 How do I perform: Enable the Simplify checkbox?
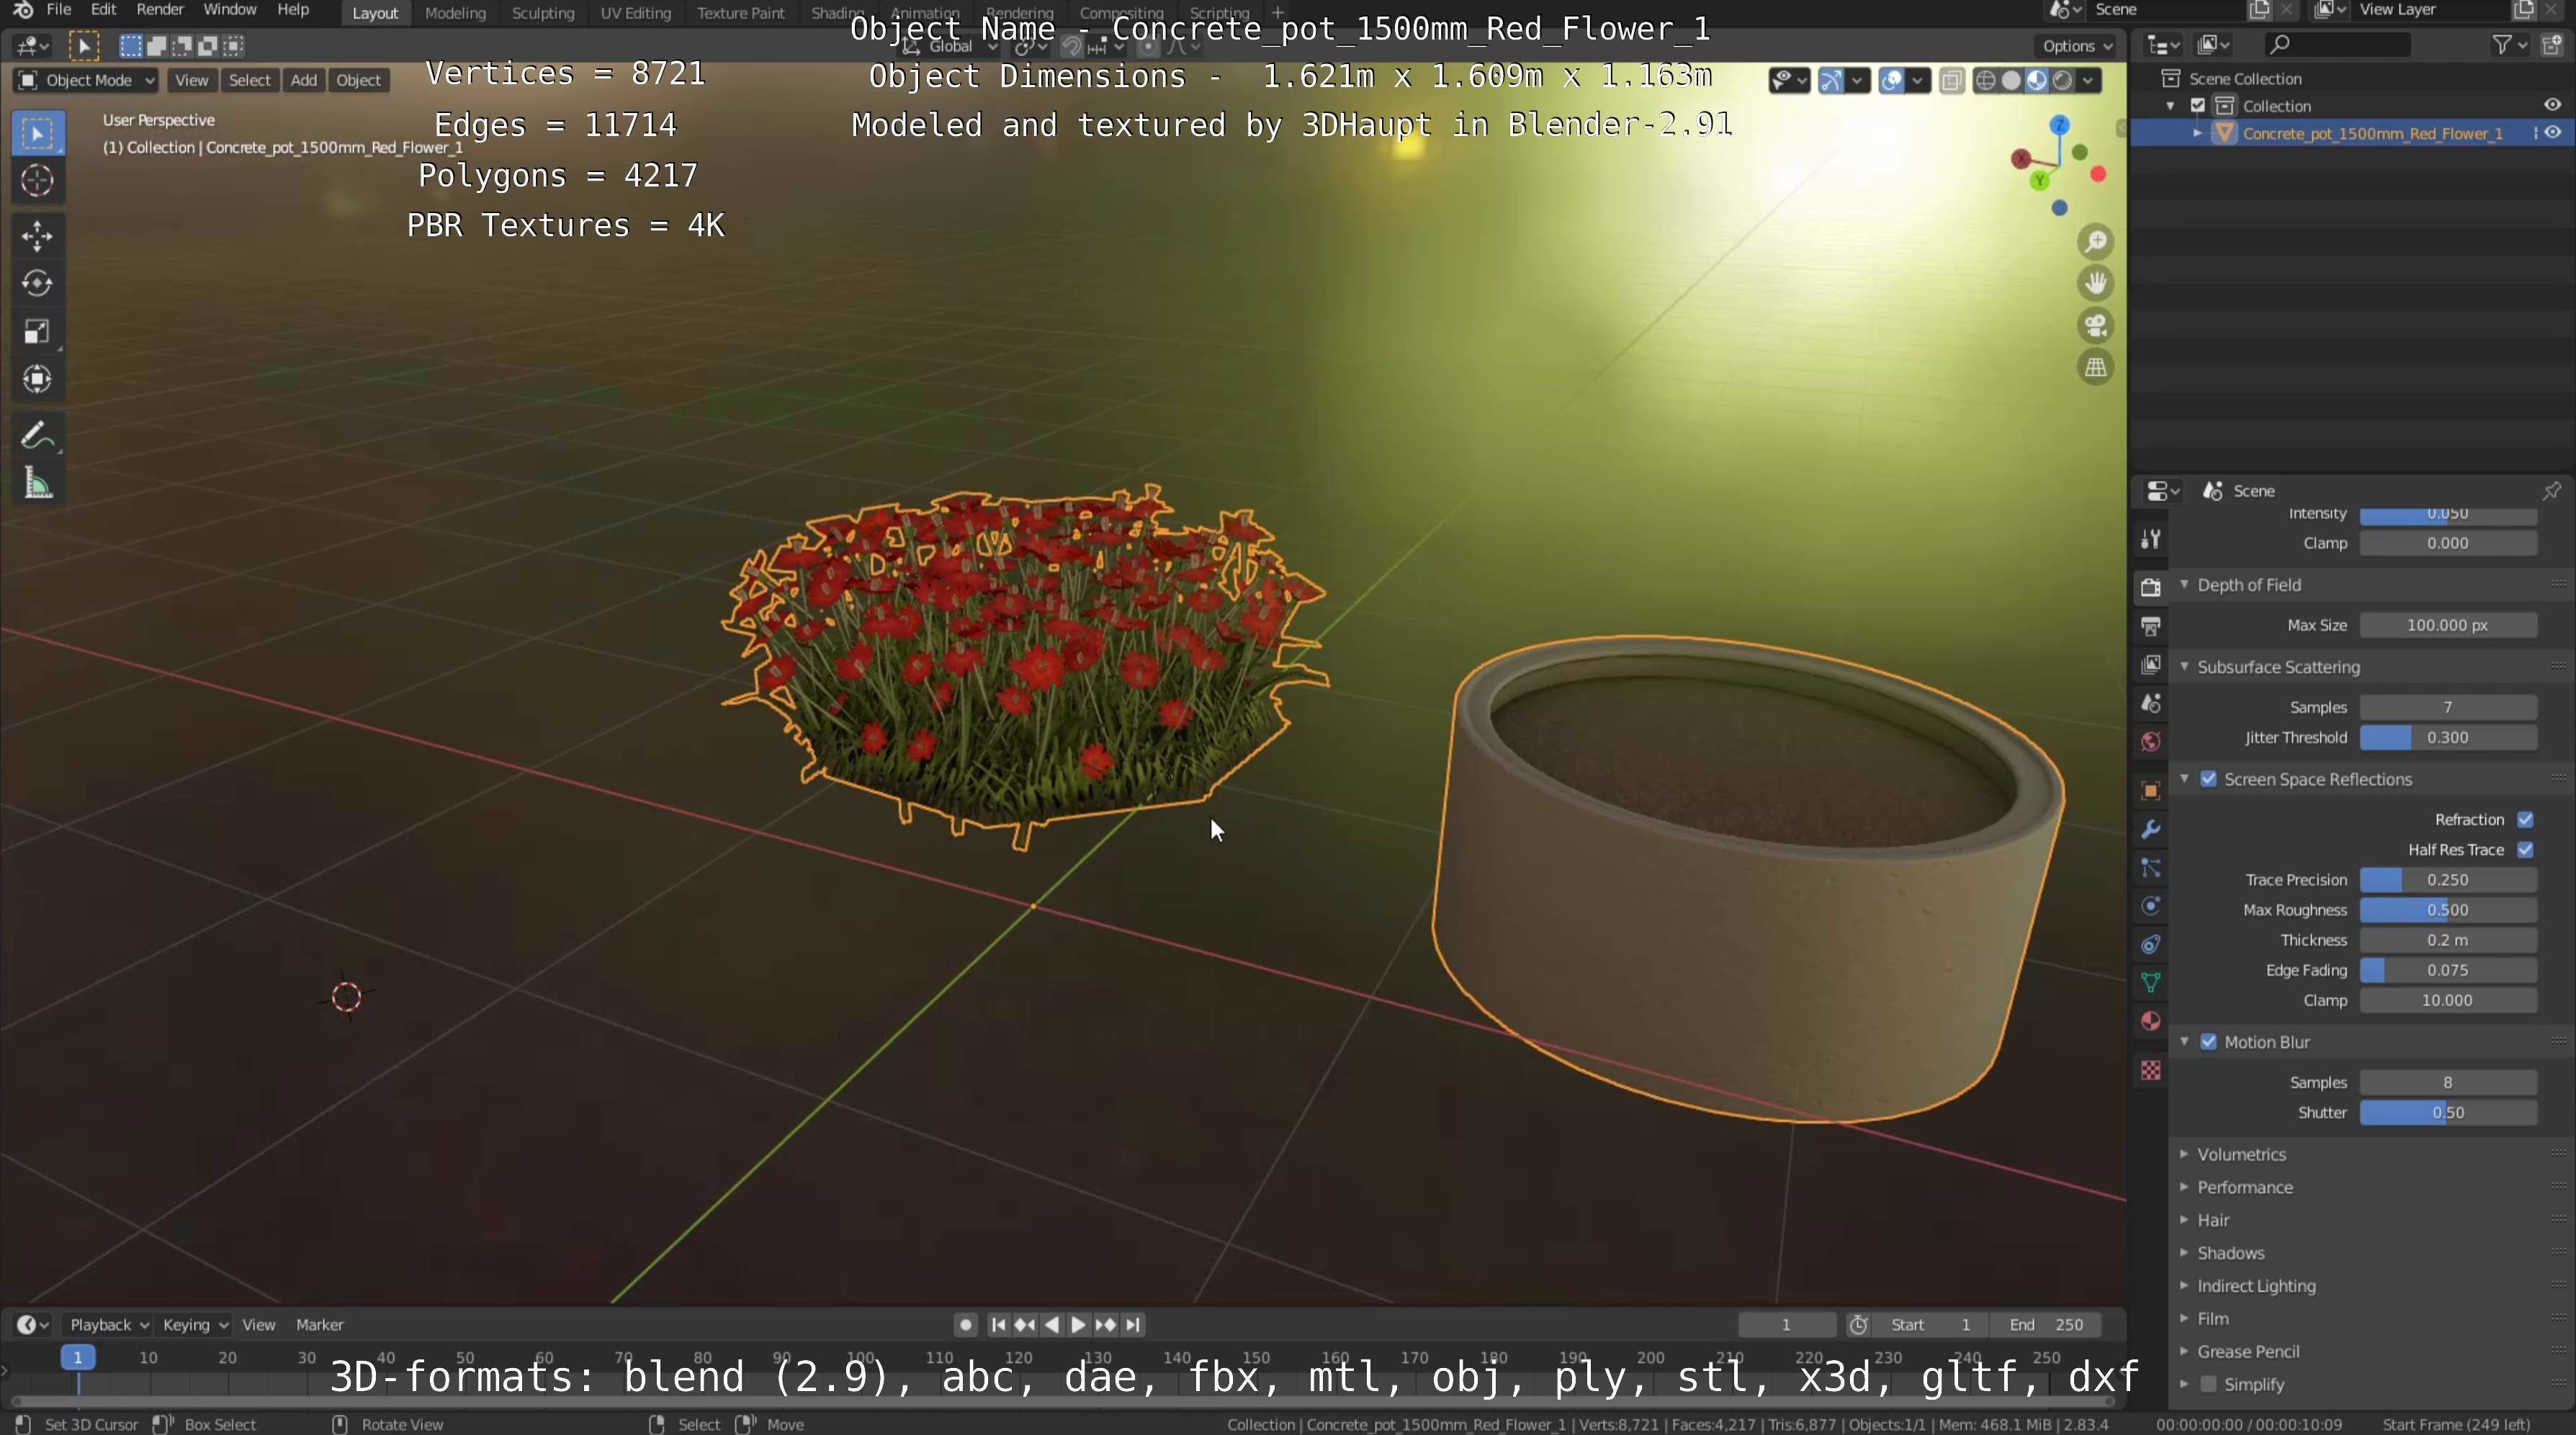pos(2208,1384)
